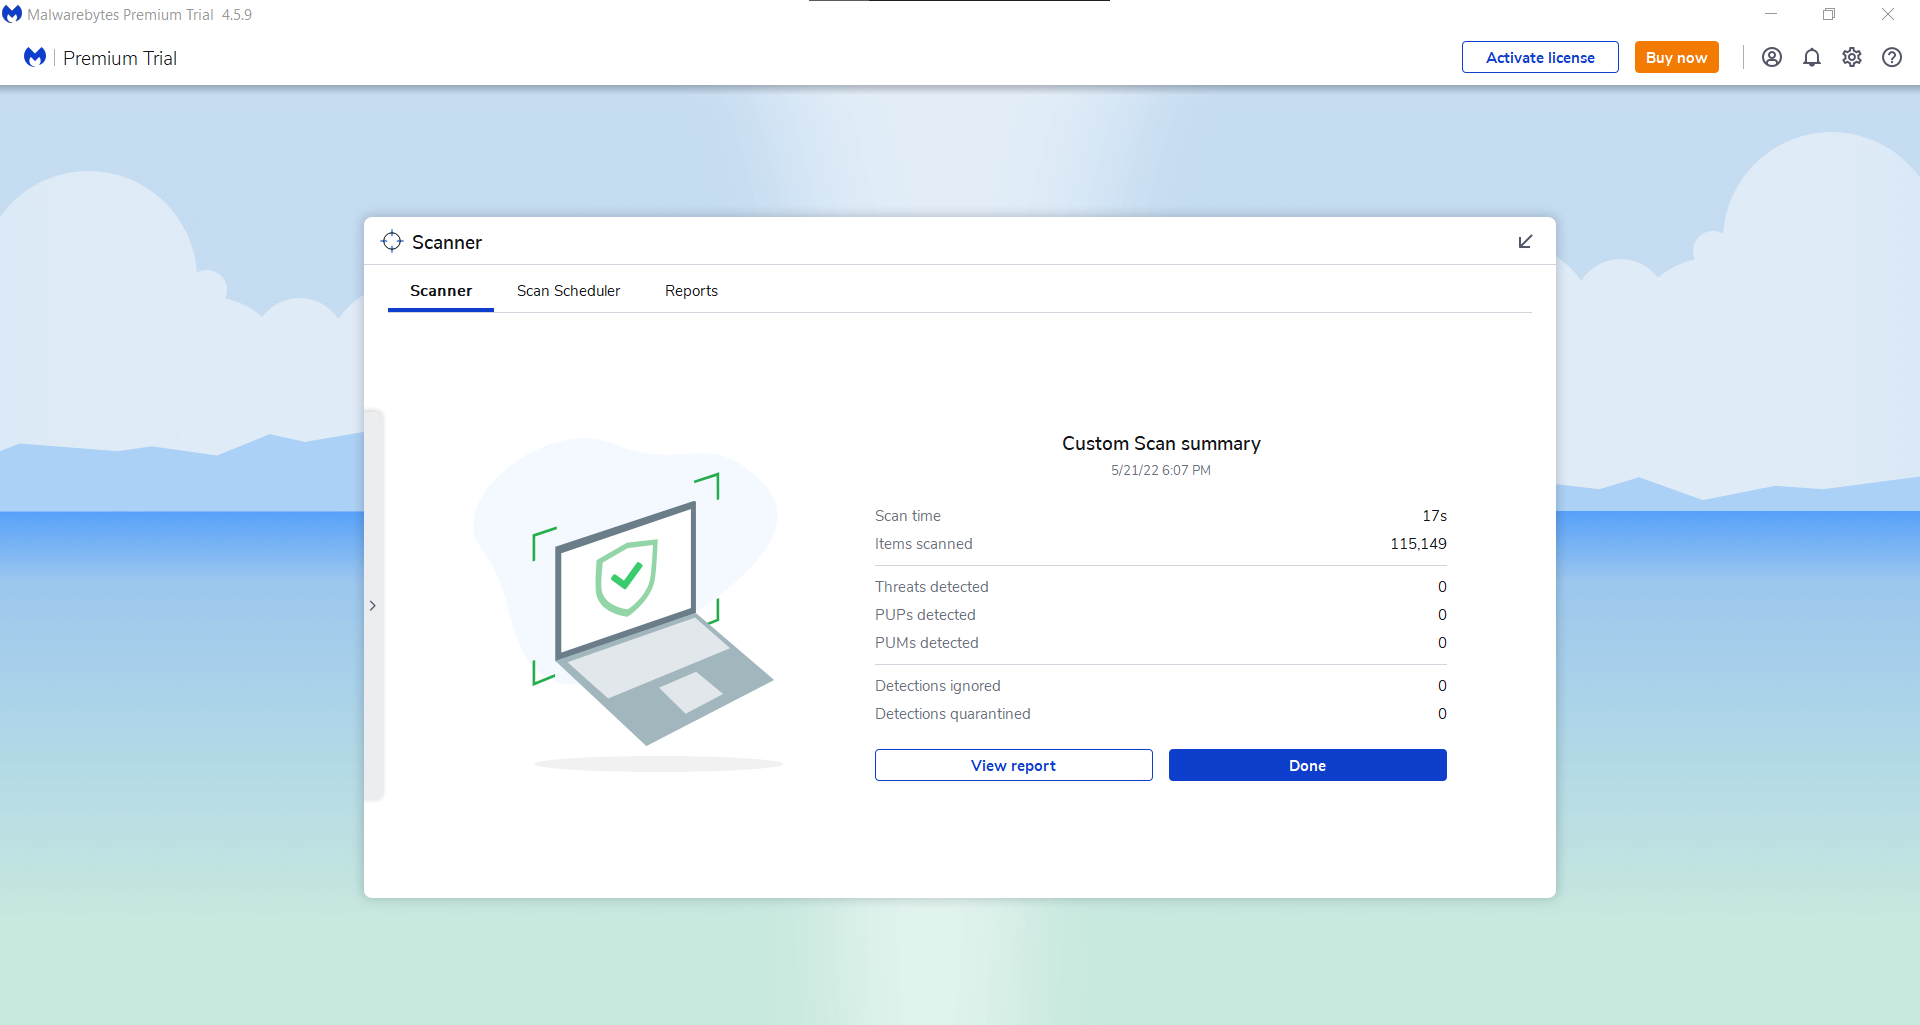Open the account profile icon
This screenshot has height=1025, width=1920.
pyautogui.click(x=1772, y=57)
